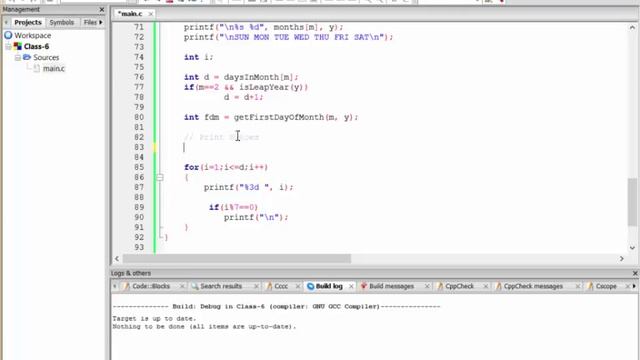
Task: Show previous log tabs with left arrow
Action: (115, 286)
